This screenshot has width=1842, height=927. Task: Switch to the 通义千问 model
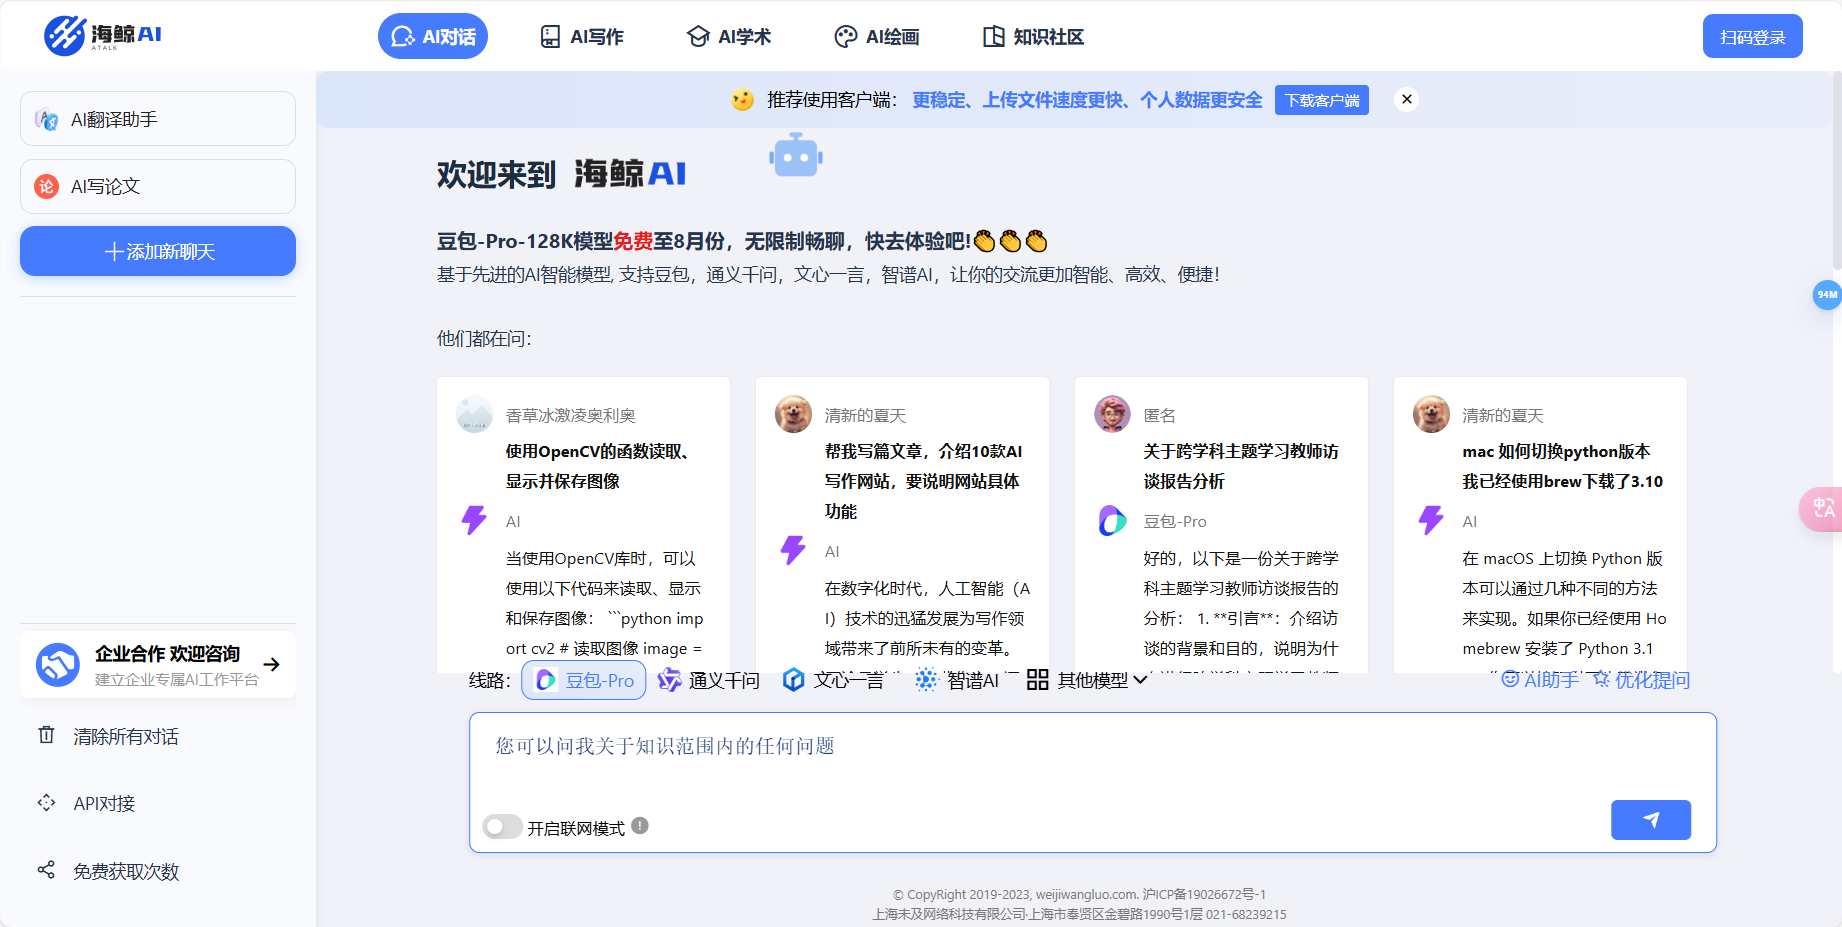pos(710,680)
